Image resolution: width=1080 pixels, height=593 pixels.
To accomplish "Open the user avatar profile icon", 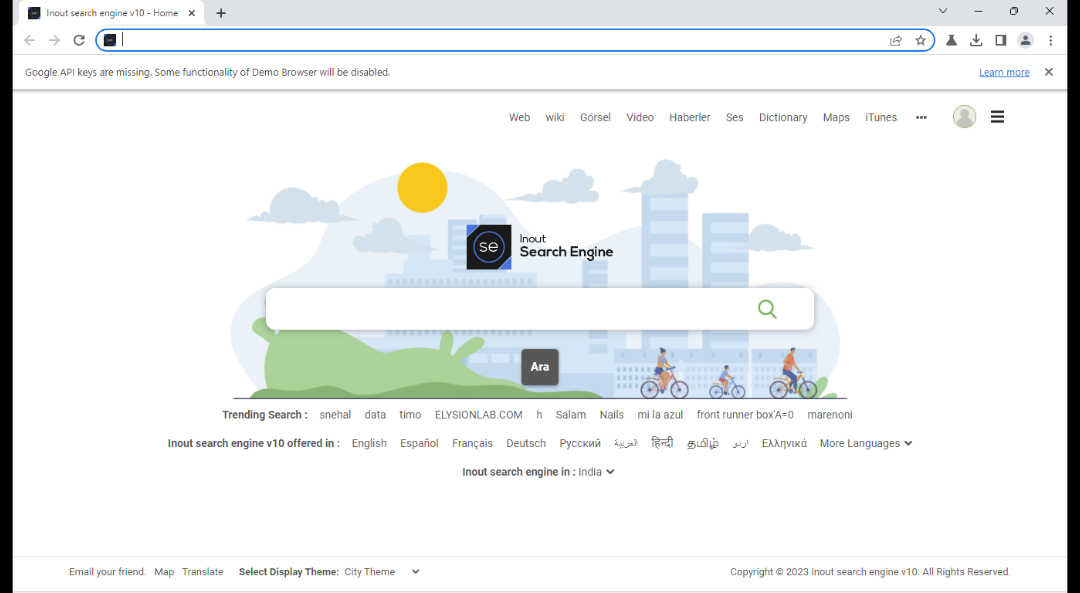I will pos(964,116).
